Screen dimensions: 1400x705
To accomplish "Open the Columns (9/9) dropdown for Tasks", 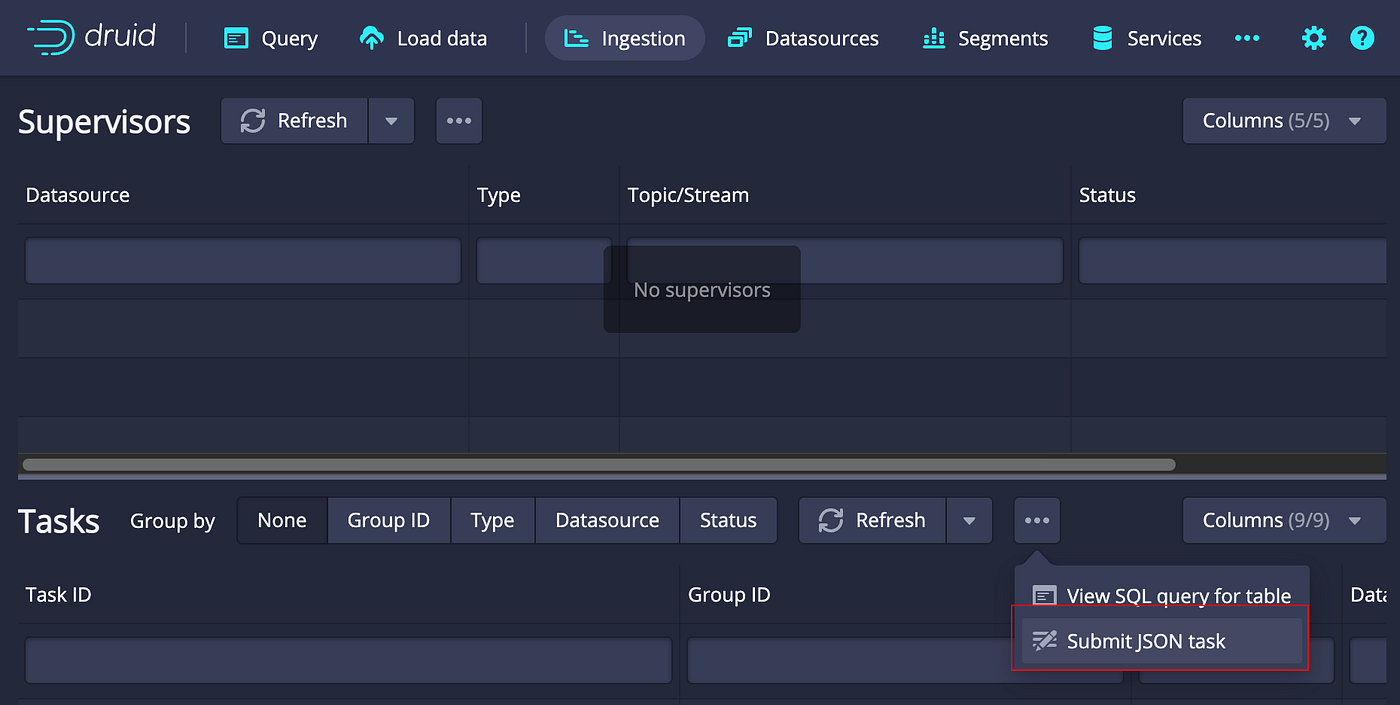I will coord(1284,520).
